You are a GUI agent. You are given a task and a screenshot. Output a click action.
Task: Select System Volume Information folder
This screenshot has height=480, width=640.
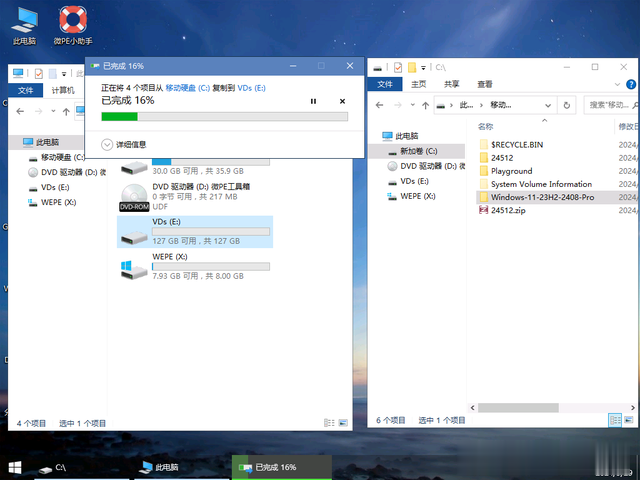coord(535,184)
